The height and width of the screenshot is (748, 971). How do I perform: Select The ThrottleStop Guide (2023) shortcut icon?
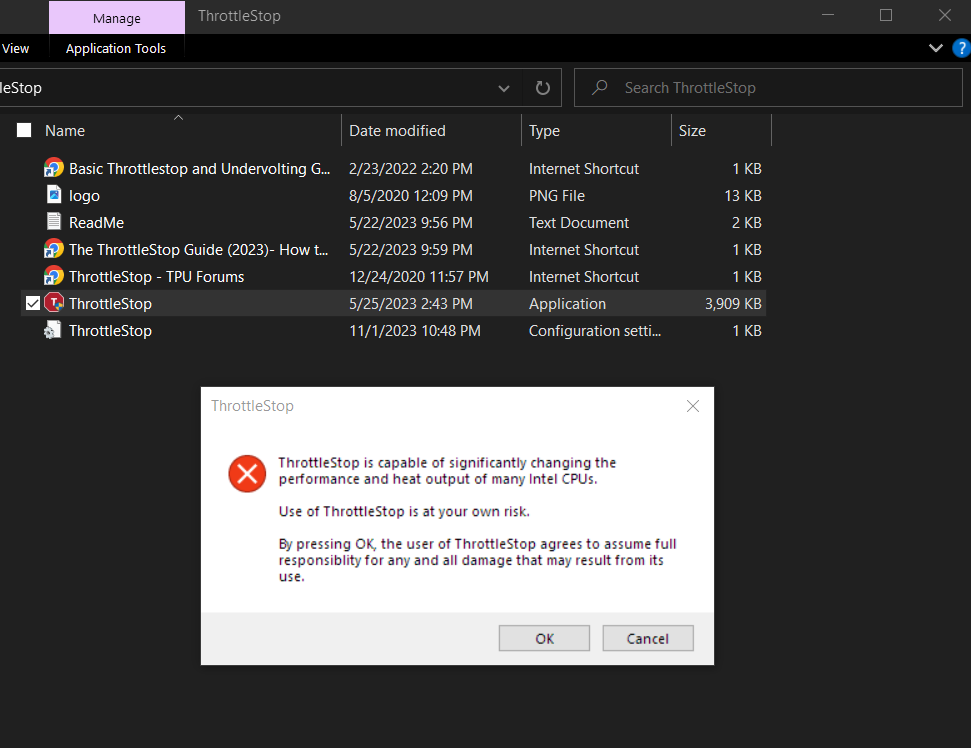(x=54, y=249)
